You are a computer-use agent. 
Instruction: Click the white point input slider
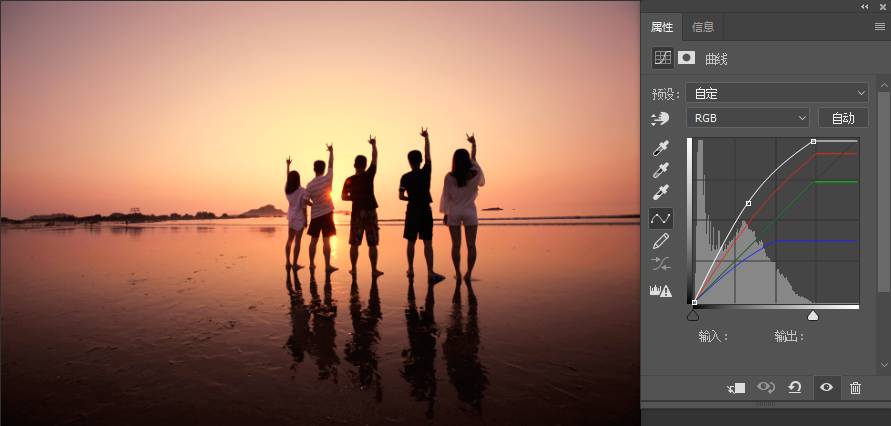tap(813, 315)
